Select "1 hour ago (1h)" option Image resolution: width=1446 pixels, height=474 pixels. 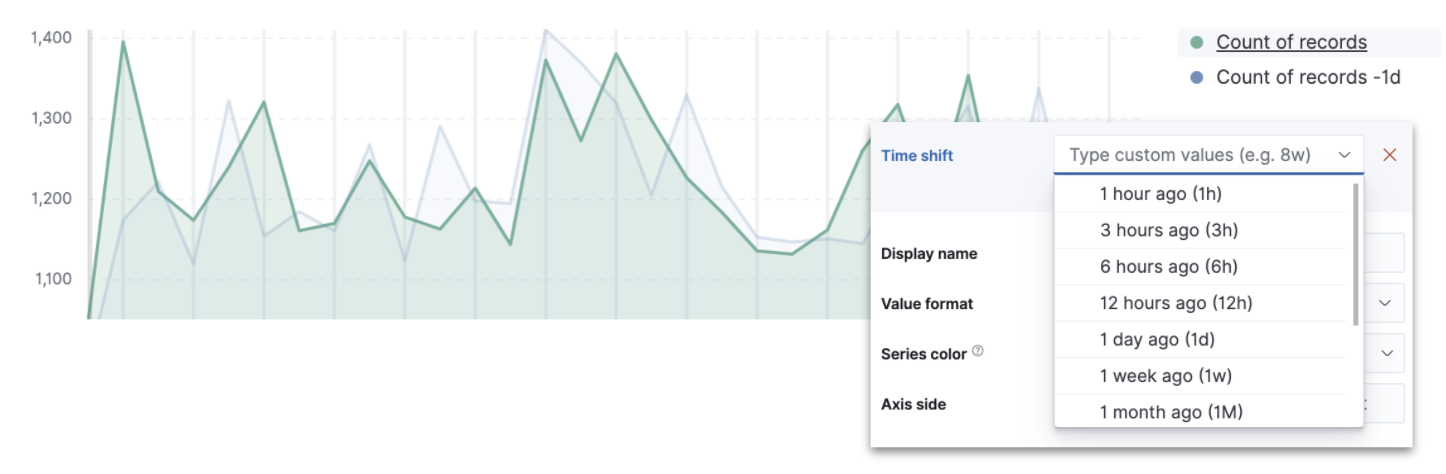tap(1160, 194)
